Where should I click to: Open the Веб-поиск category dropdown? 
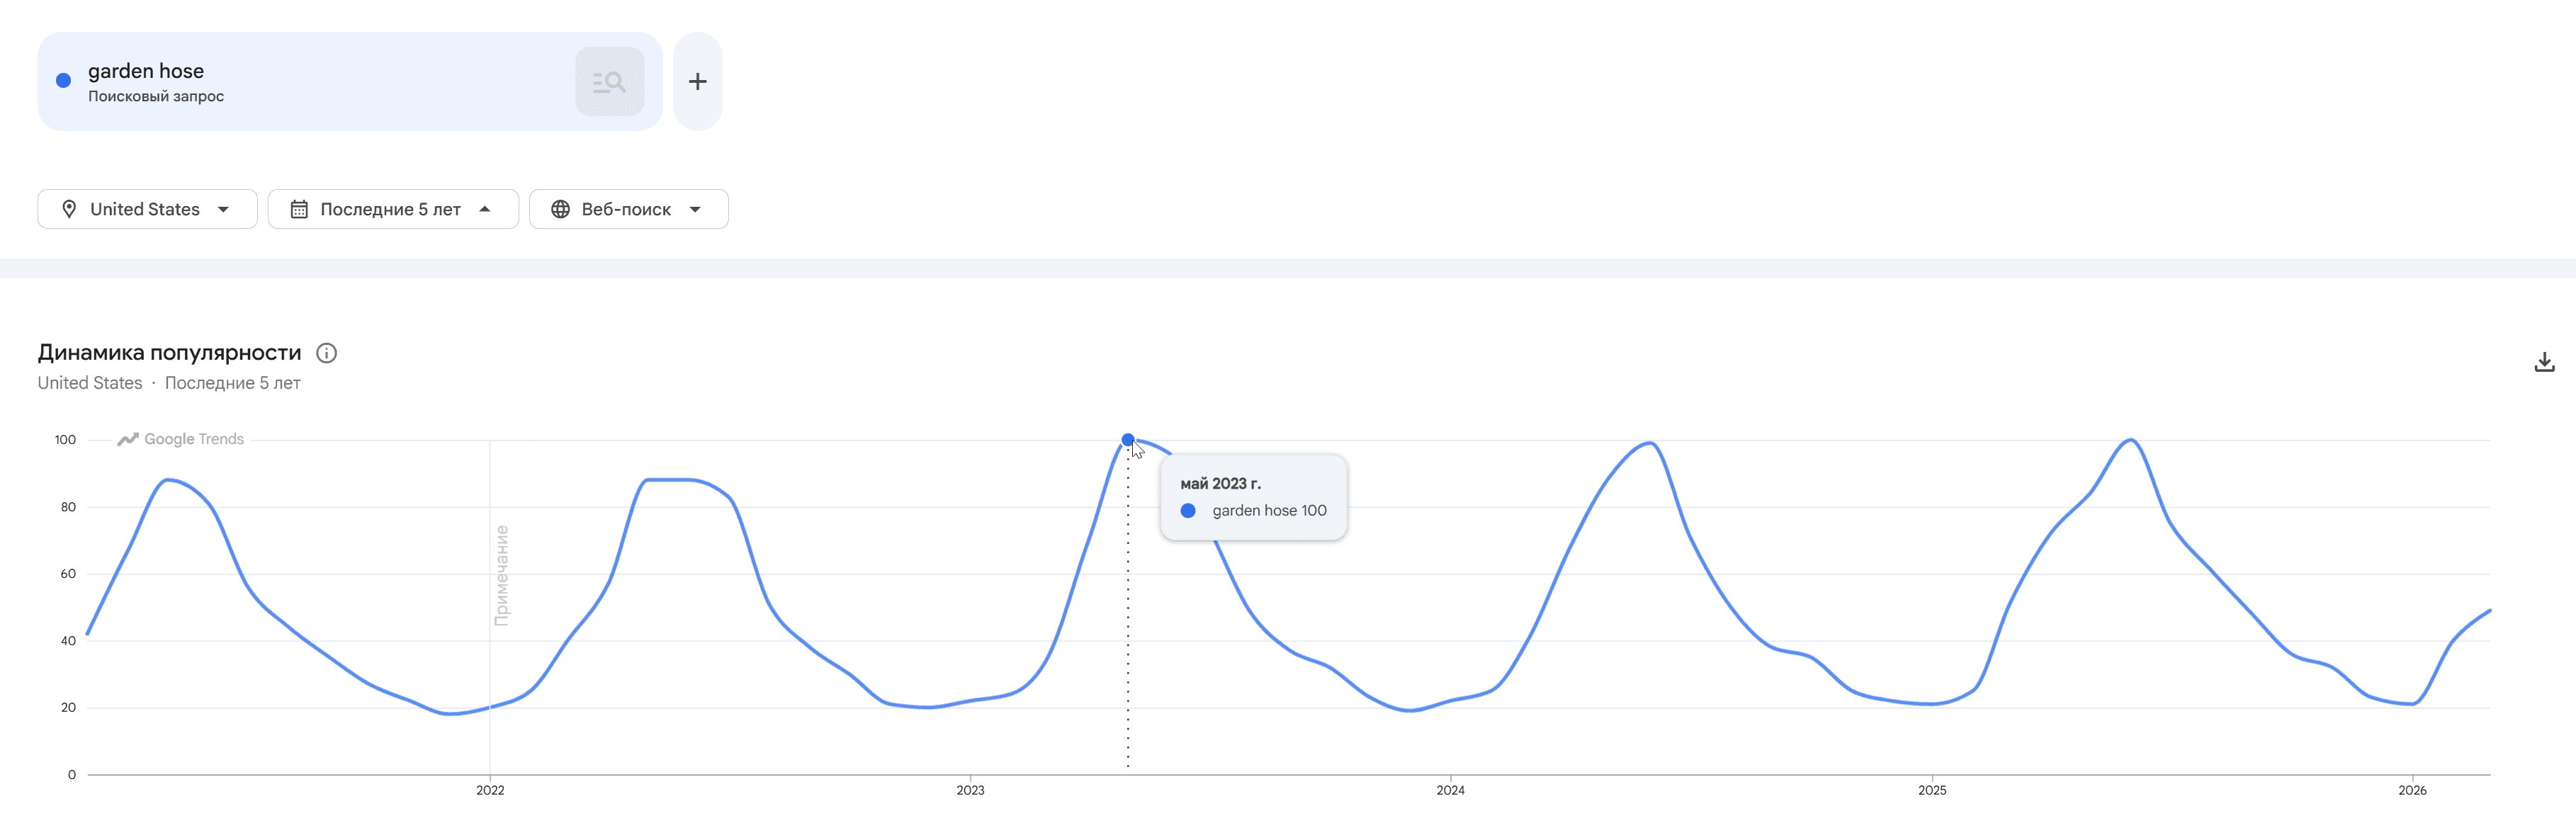[628, 208]
